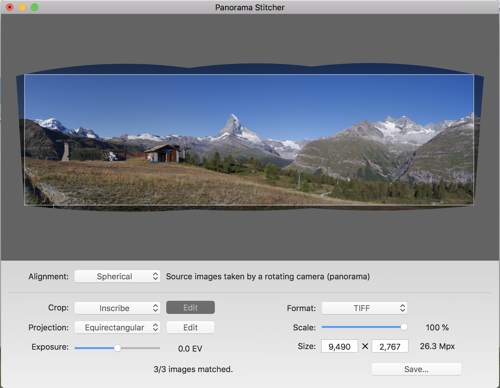Click the Edit button next to Projection

(x=190, y=327)
